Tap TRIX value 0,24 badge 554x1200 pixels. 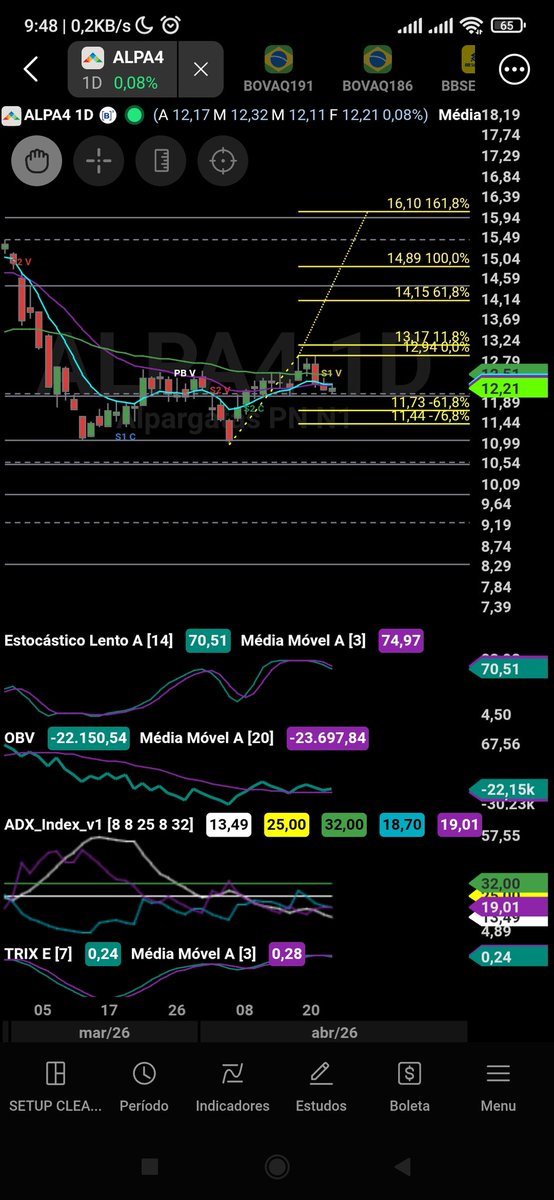click(x=104, y=954)
